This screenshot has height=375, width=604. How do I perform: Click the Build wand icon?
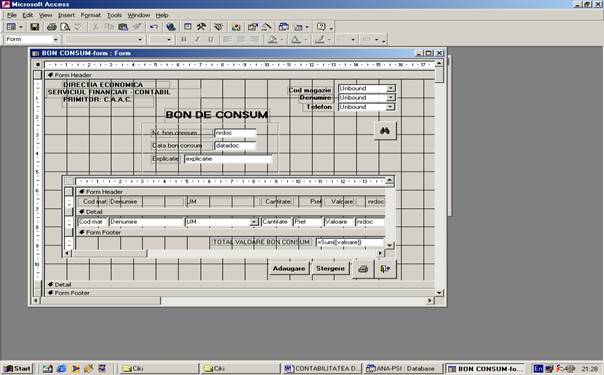coord(267,27)
